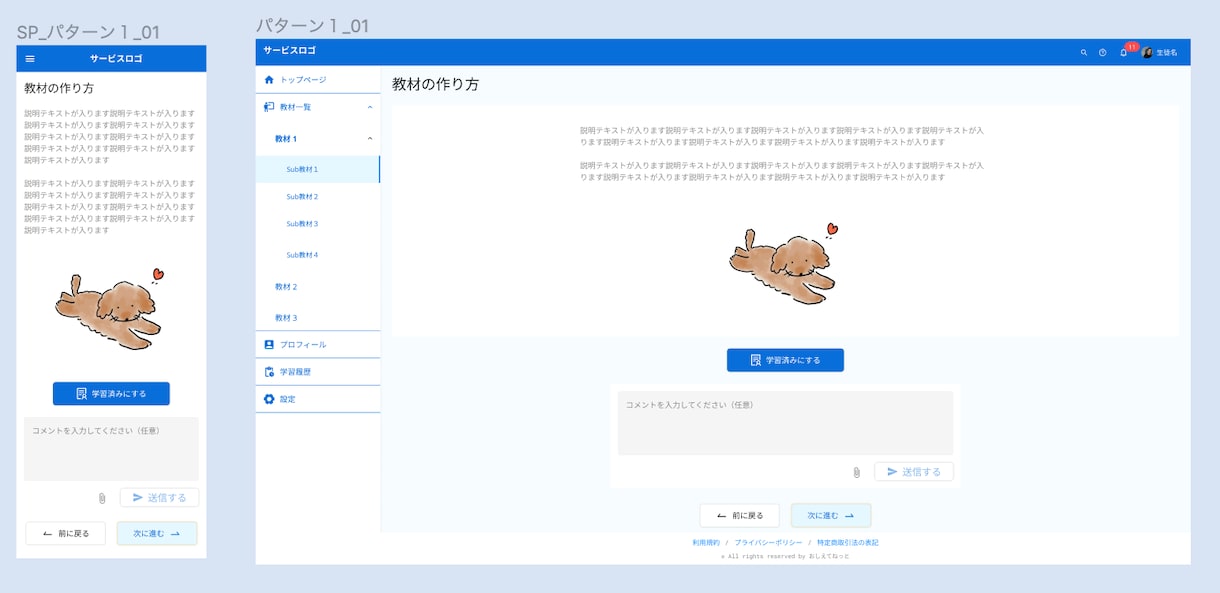Select Sub教材 1 in the sidebar
This screenshot has width=1220, height=593.
tap(318, 169)
